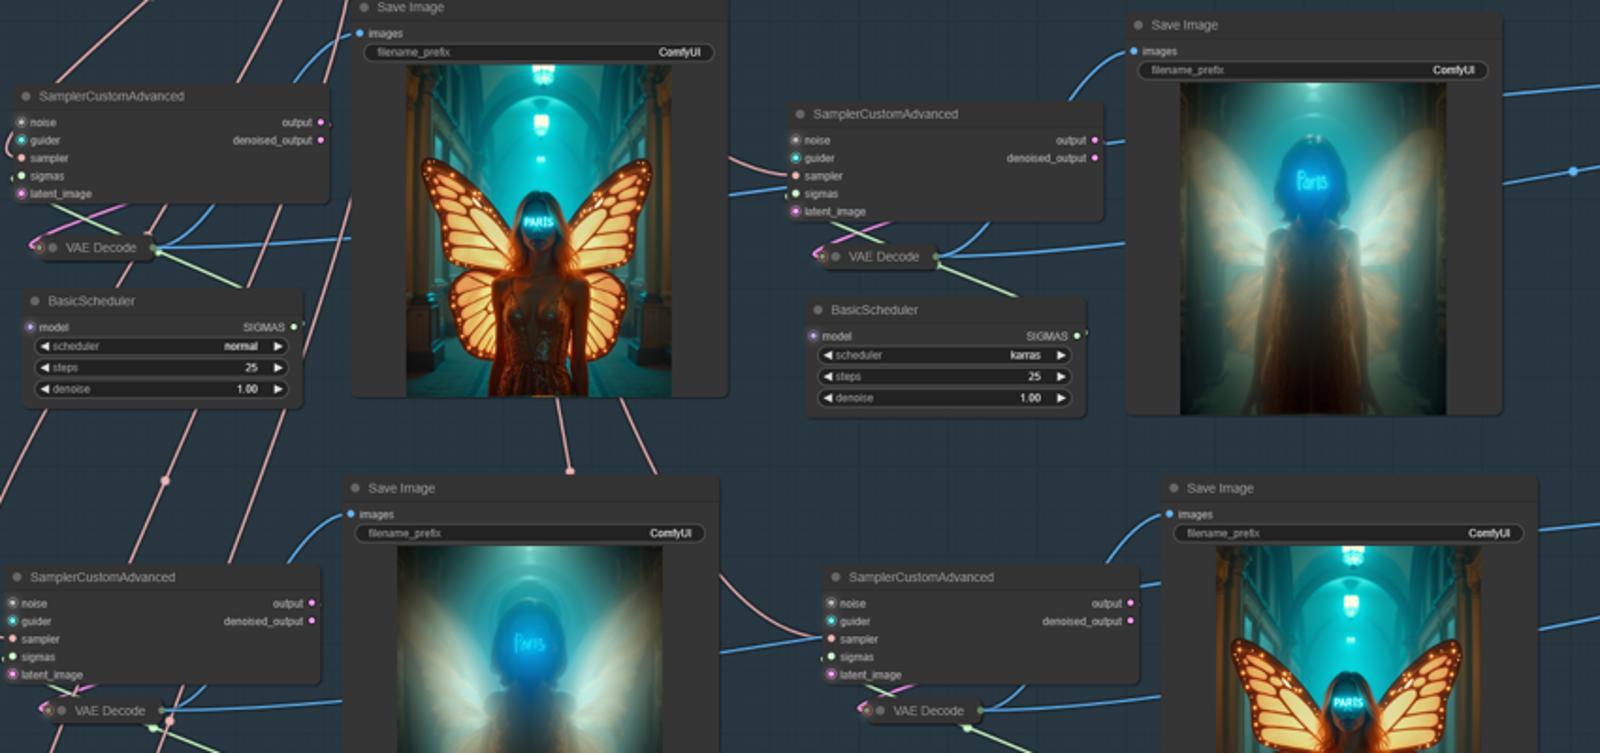1600x753 pixels.
Task: Click the guider port on the sampler above the normal scheduler
Action: tap(21, 140)
